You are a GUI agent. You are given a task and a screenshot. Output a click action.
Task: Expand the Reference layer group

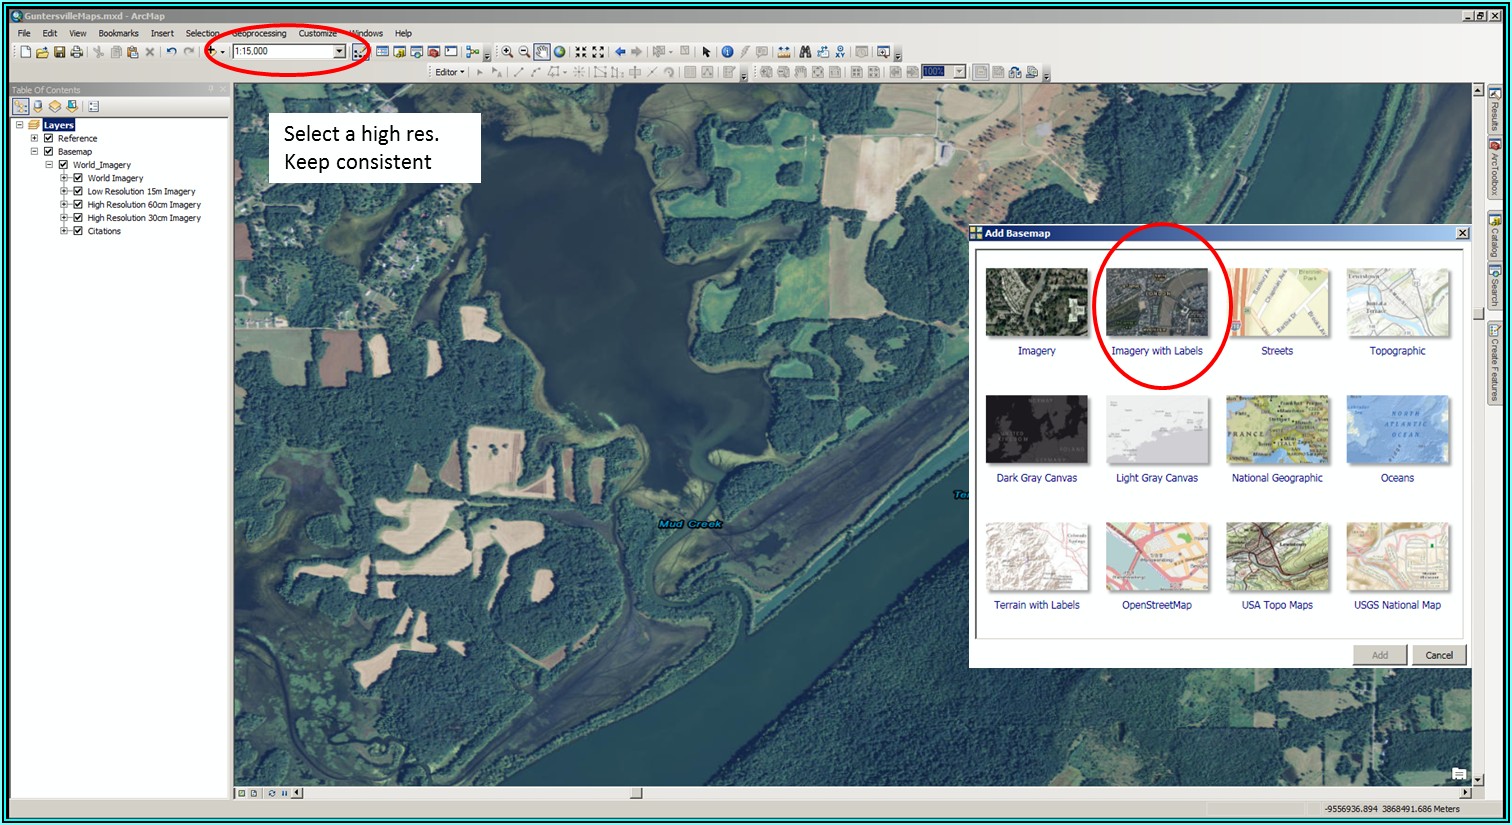(34, 138)
